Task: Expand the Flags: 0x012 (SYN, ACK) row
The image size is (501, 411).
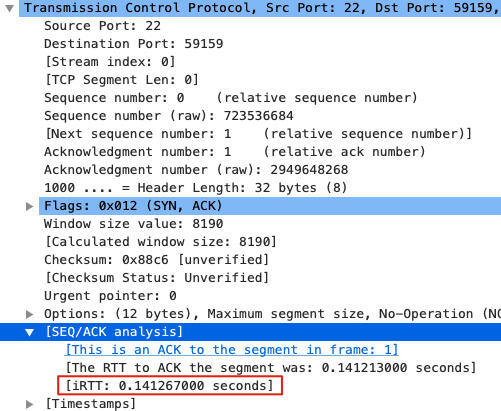Action: 30,206
